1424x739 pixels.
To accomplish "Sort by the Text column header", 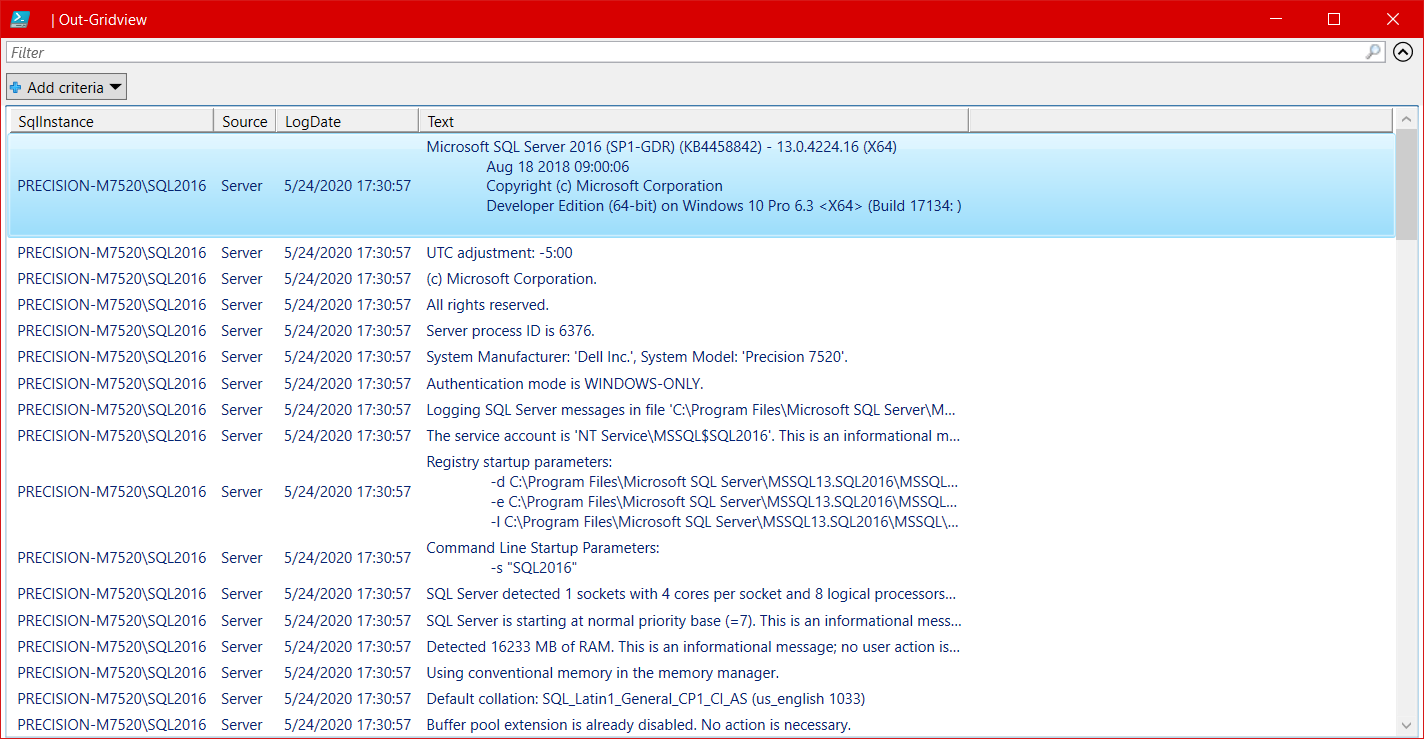I will tap(690, 121).
